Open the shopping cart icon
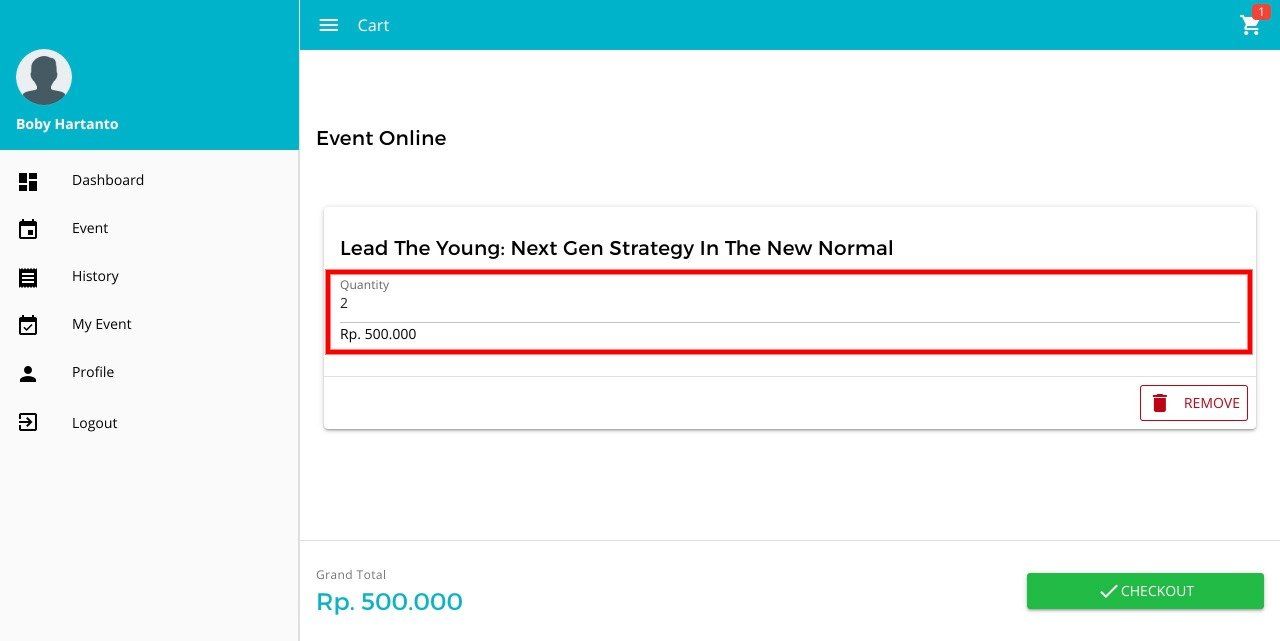 pyautogui.click(x=1250, y=26)
